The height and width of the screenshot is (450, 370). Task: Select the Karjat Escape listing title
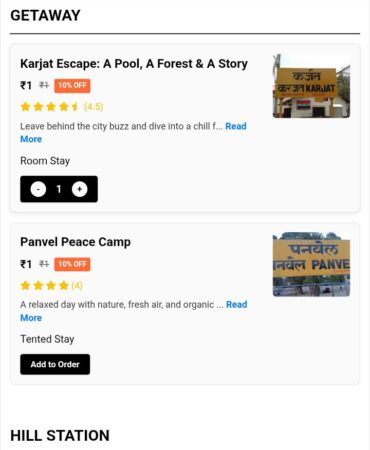tap(134, 64)
